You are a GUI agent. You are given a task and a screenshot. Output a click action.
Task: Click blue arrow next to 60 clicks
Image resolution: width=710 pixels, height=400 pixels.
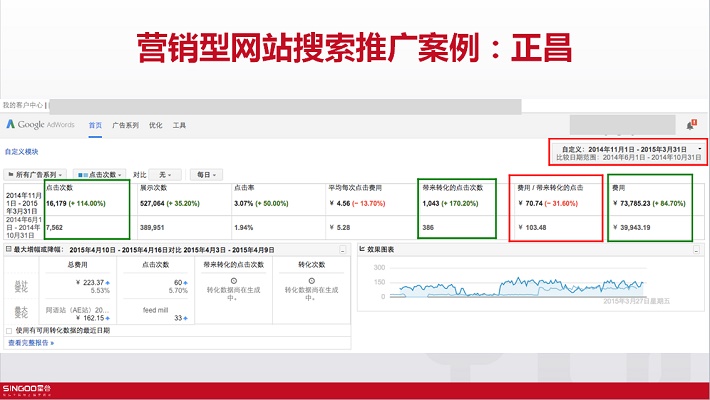pos(186,283)
